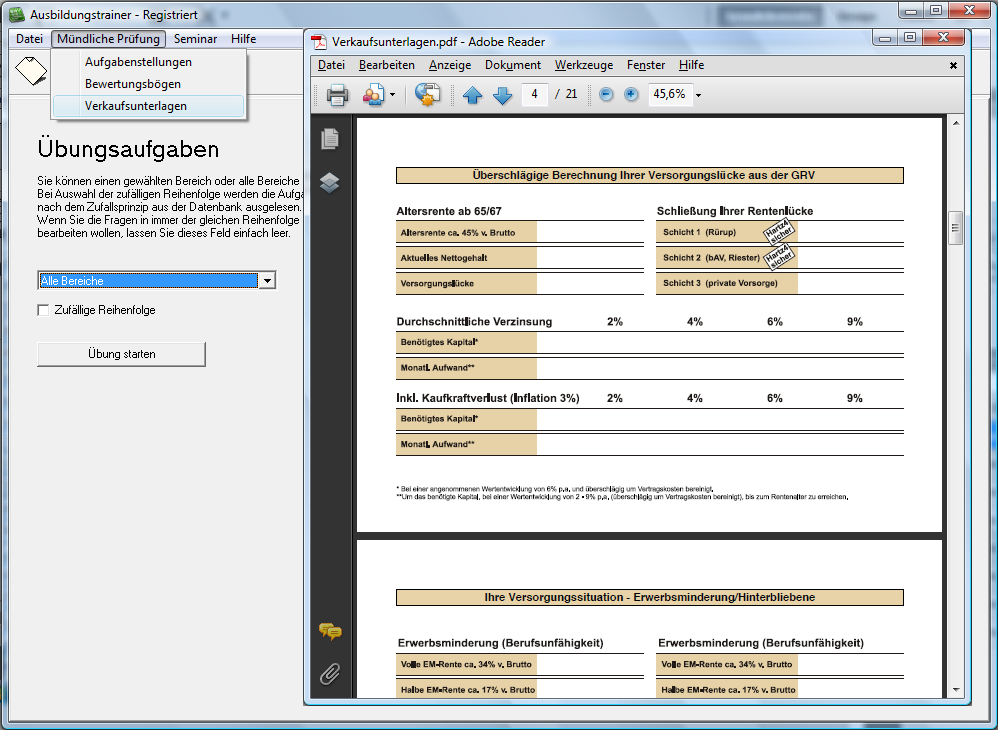
Task: Zoom in with the plus icon
Action: pyautogui.click(x=631, y=94)
